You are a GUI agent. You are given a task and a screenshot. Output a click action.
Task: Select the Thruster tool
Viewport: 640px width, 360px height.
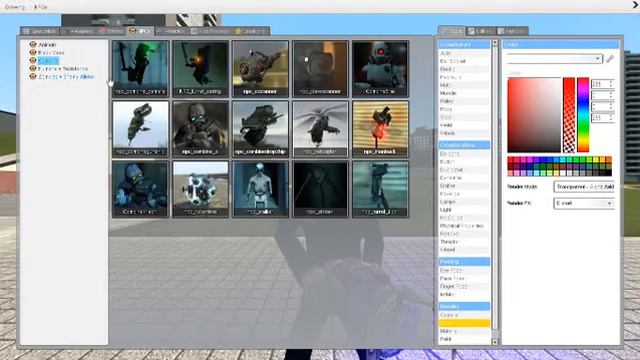pos(464,242)
